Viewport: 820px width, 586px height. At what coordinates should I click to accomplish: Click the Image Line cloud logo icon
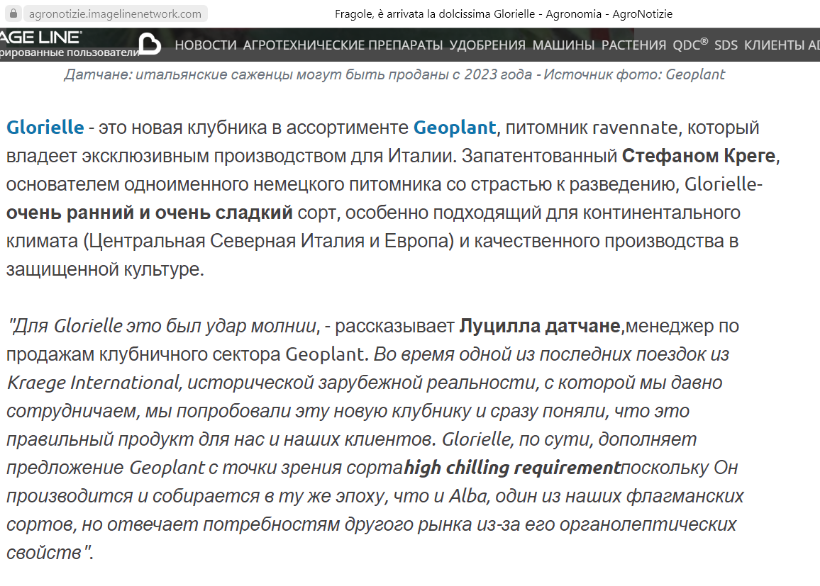(x=149, y=44)
